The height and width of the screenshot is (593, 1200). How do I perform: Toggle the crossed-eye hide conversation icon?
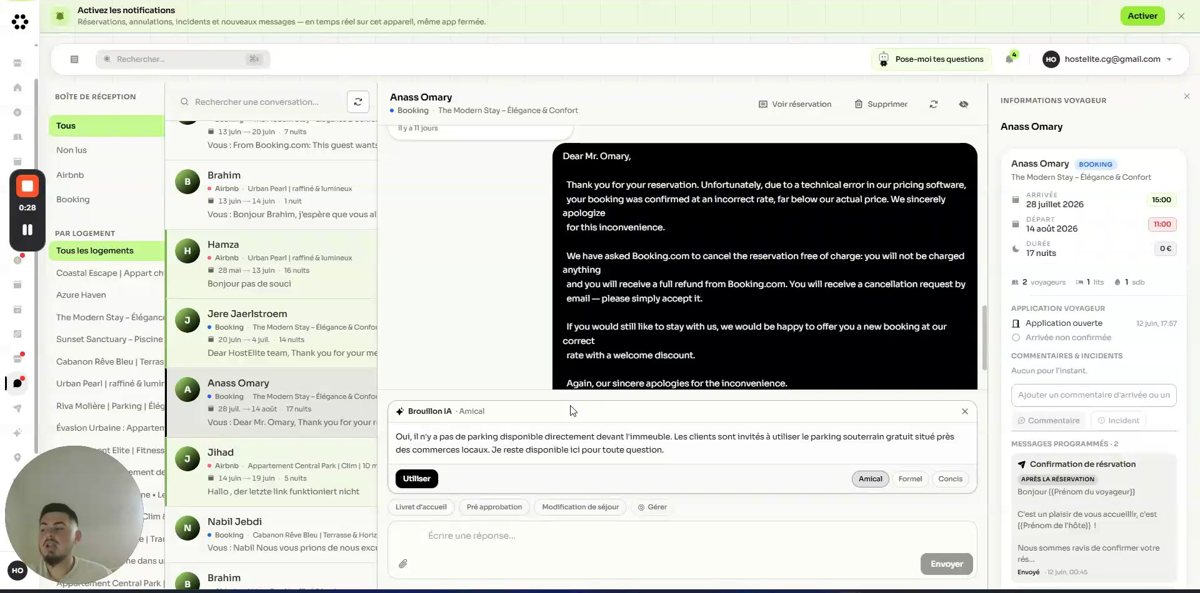(x=964, y=104)
